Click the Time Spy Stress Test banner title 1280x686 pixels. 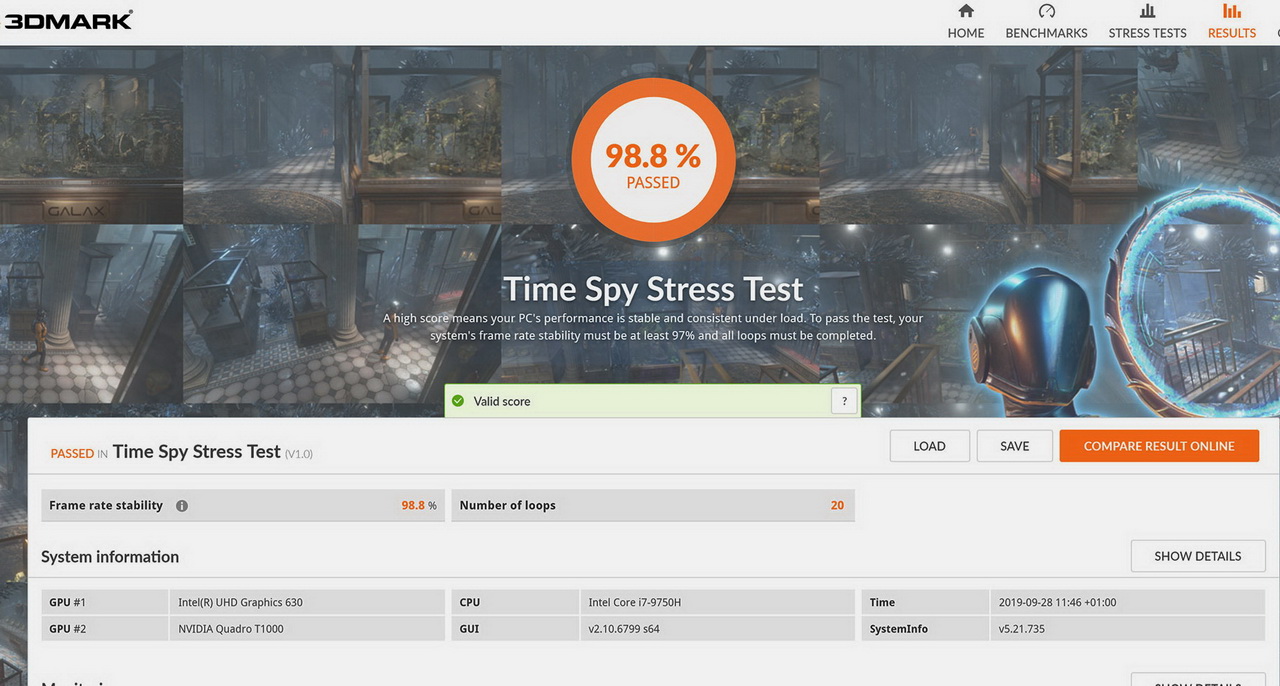coord(653,289)
